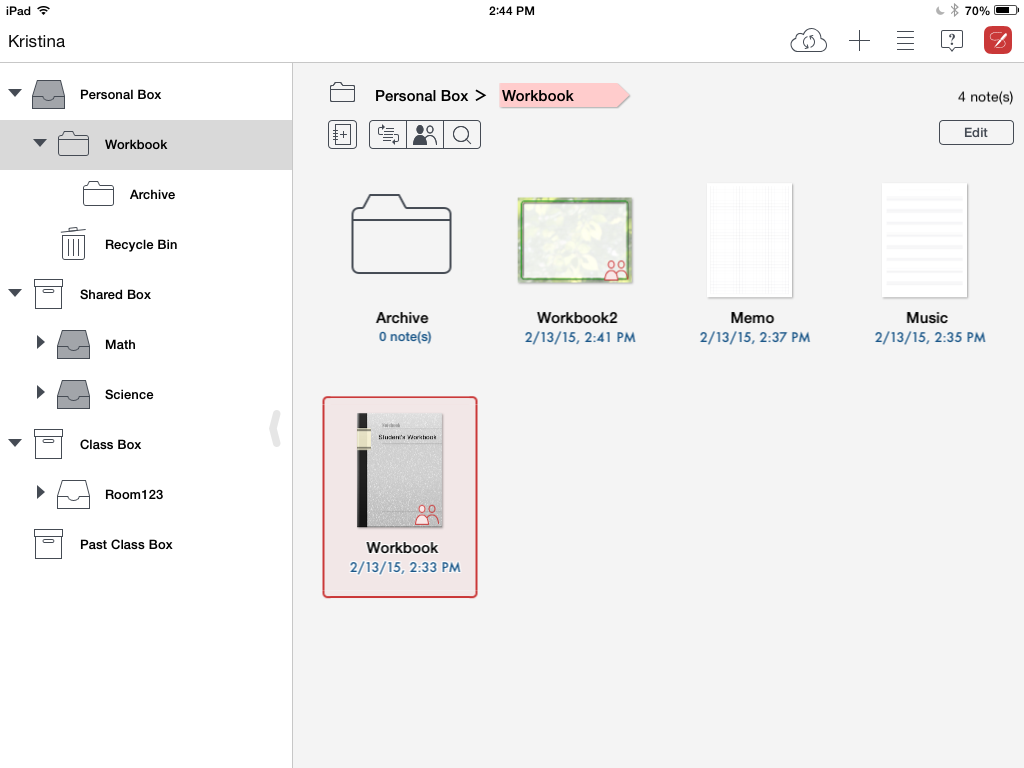Tap the Personal Box tray icon
The image size is (1024, 768).
(x=48, y=94)
